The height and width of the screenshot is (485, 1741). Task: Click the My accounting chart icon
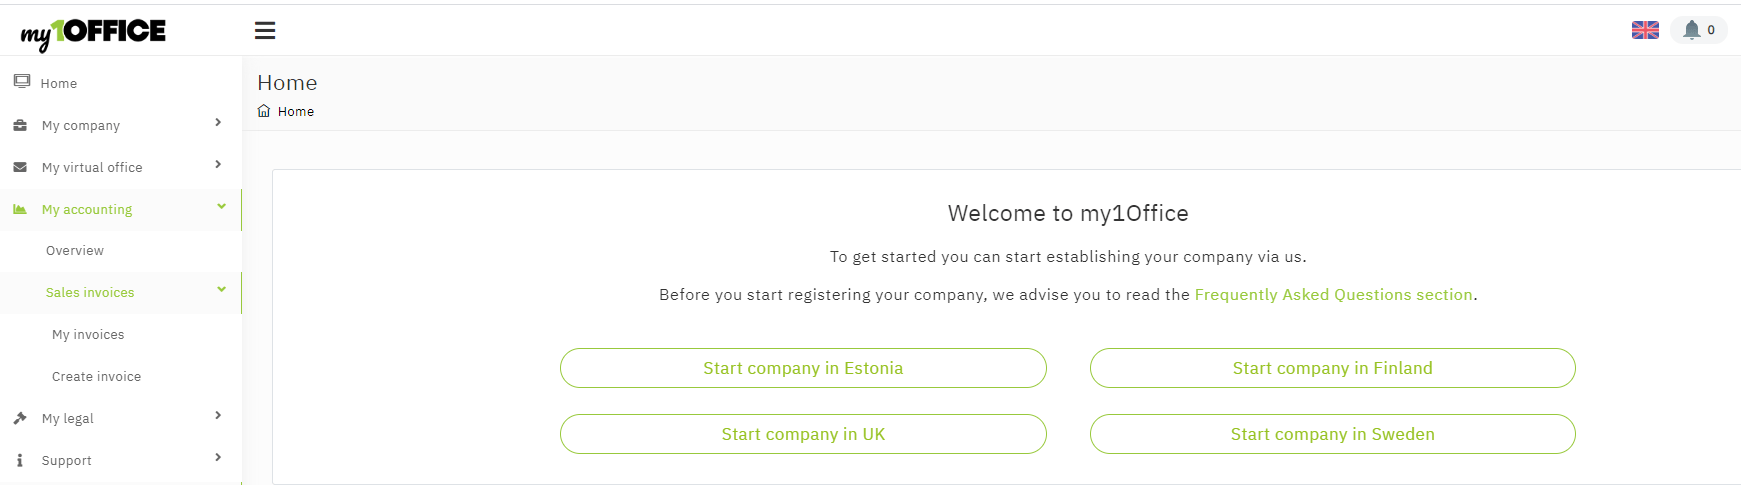[20, 210]
